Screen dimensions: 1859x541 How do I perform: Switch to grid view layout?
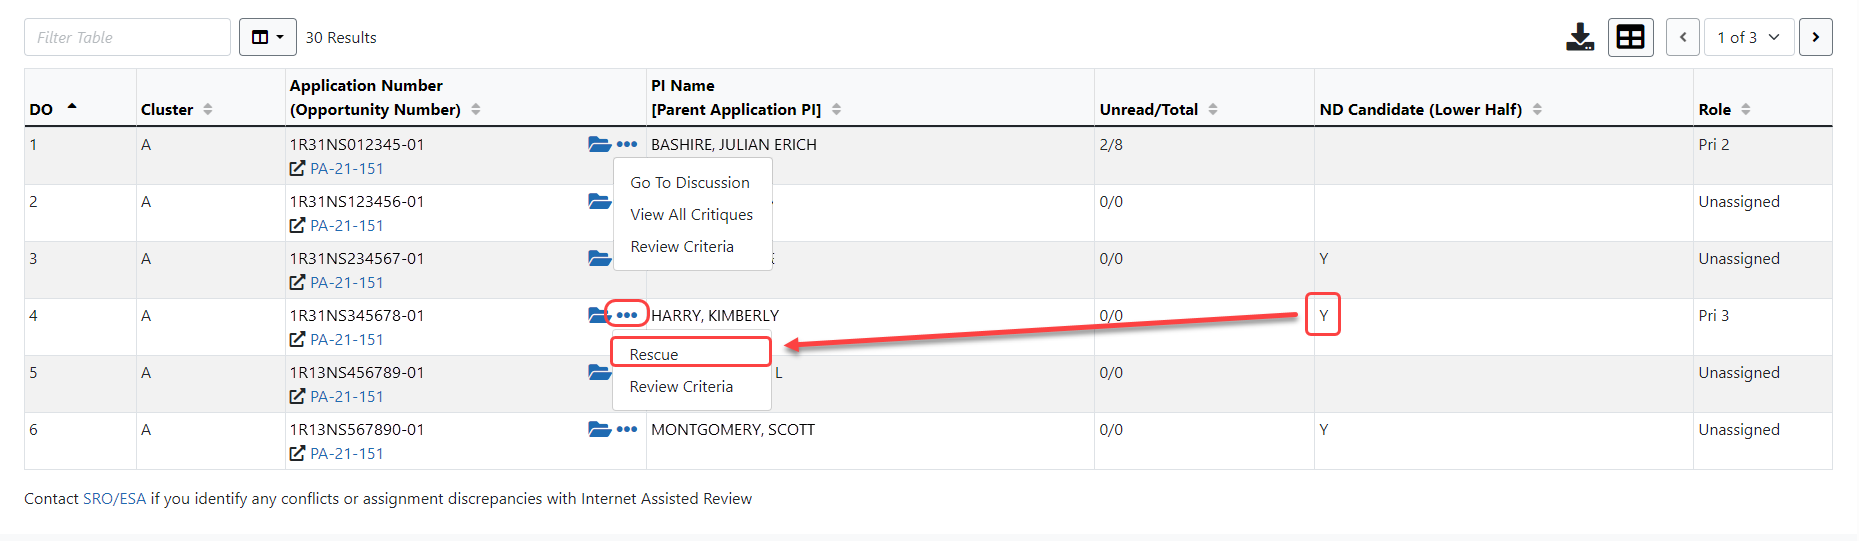[x=1631, y=37]
